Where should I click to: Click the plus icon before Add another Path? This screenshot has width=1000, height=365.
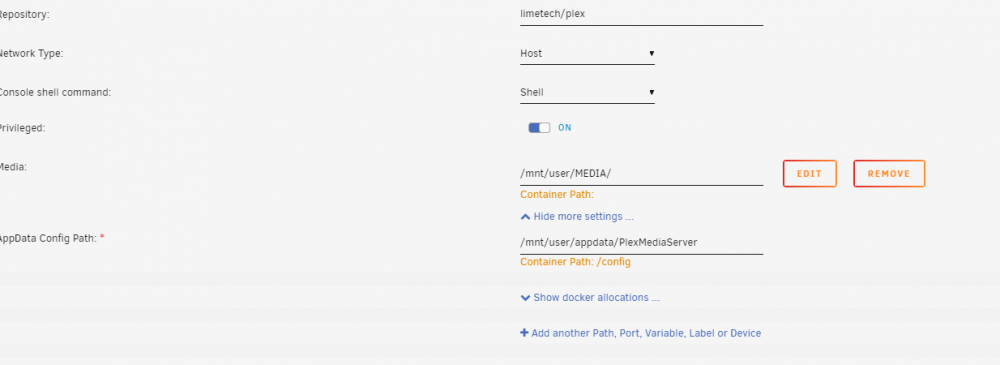524,333
